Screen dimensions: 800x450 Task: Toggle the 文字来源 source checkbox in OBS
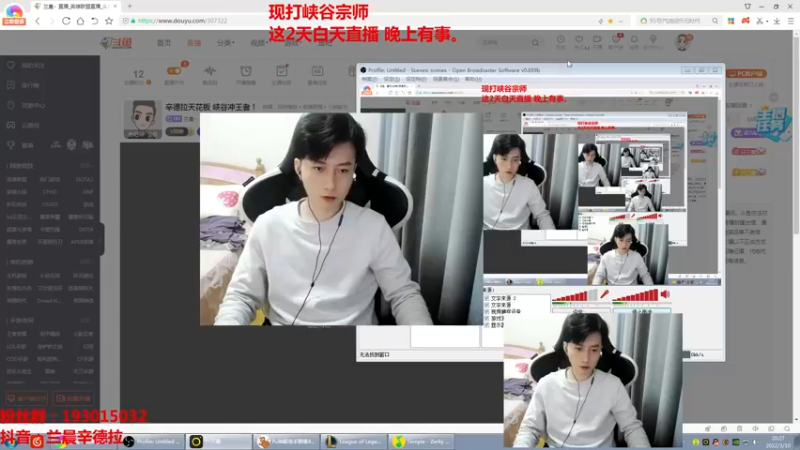click(x=487, y=305)
